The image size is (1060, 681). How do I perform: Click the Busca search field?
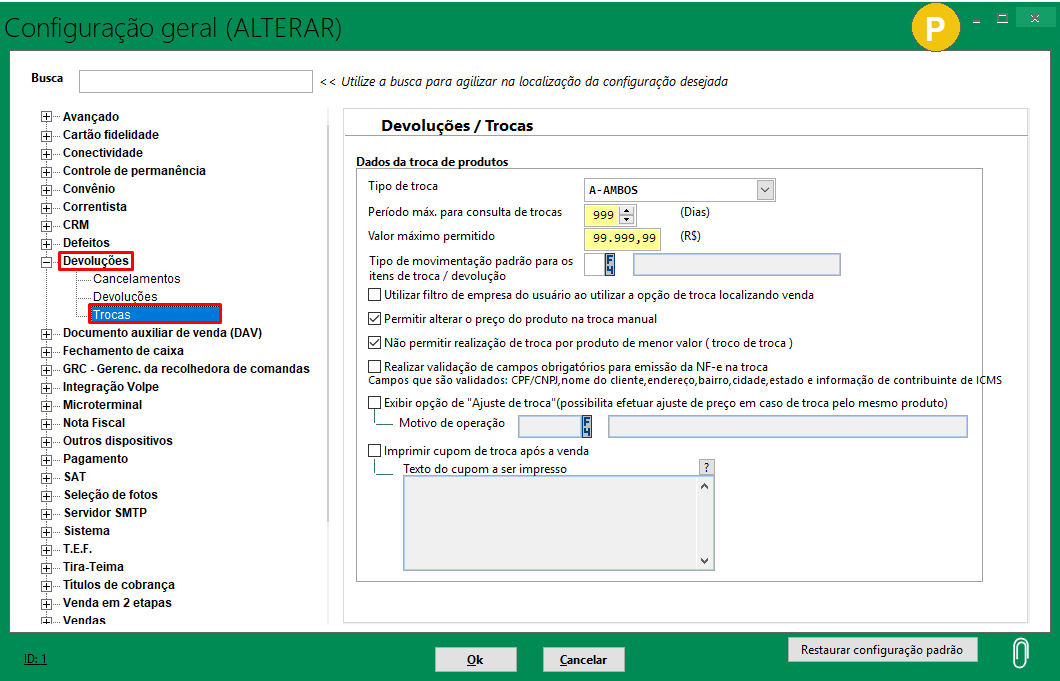click(x=196, y=81)
